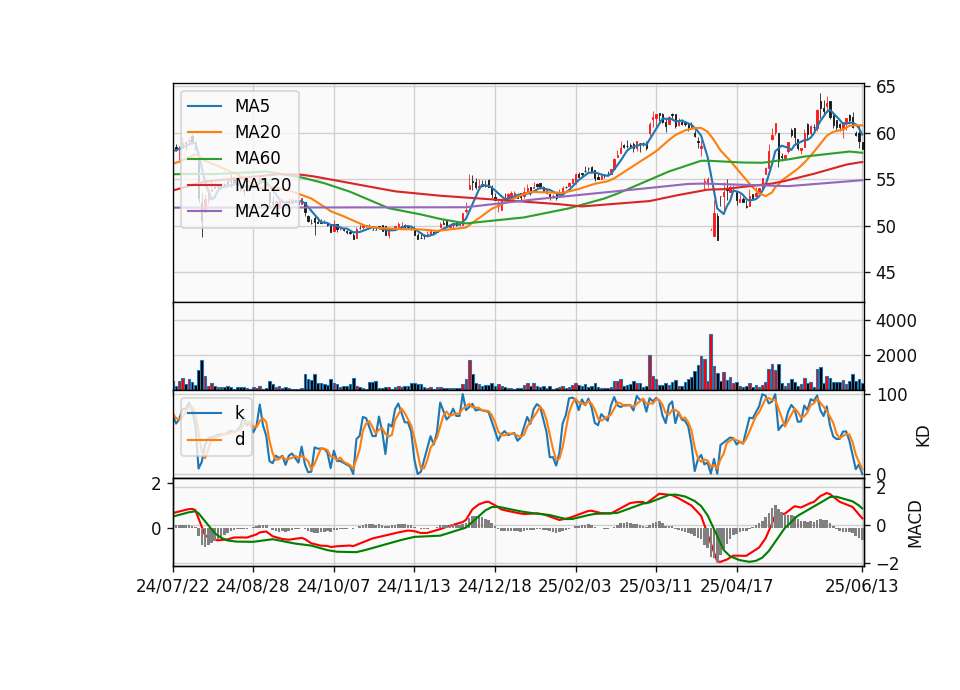Click the 'k' legend label in KD panel
The width and height of the screenshot is (960, 690).
239,412
